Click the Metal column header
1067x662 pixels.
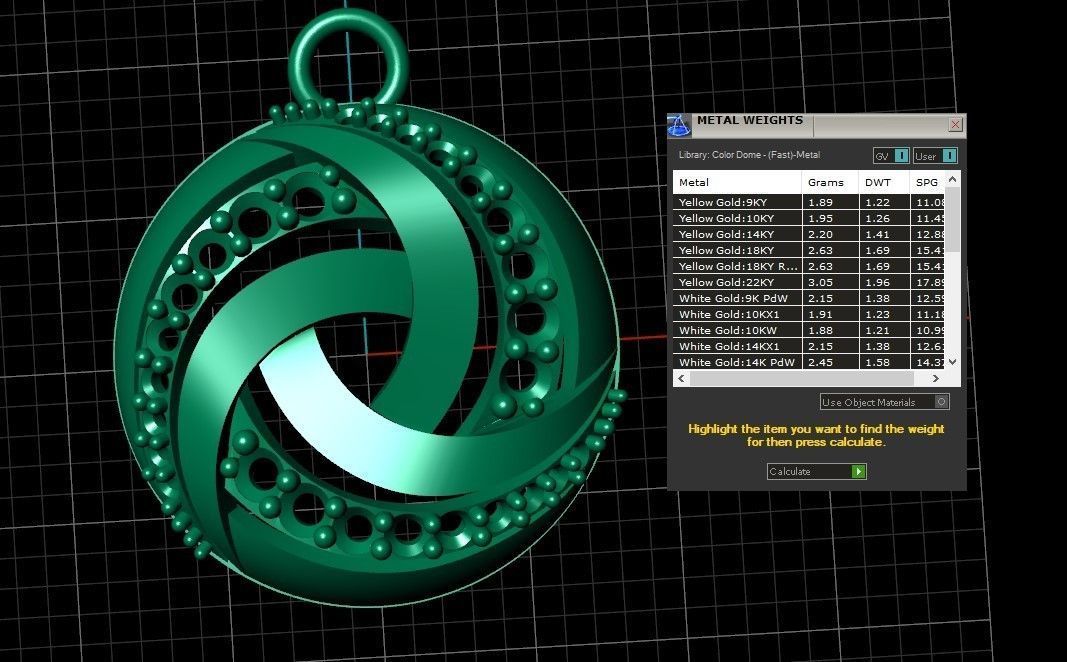[x=737, y=182]
